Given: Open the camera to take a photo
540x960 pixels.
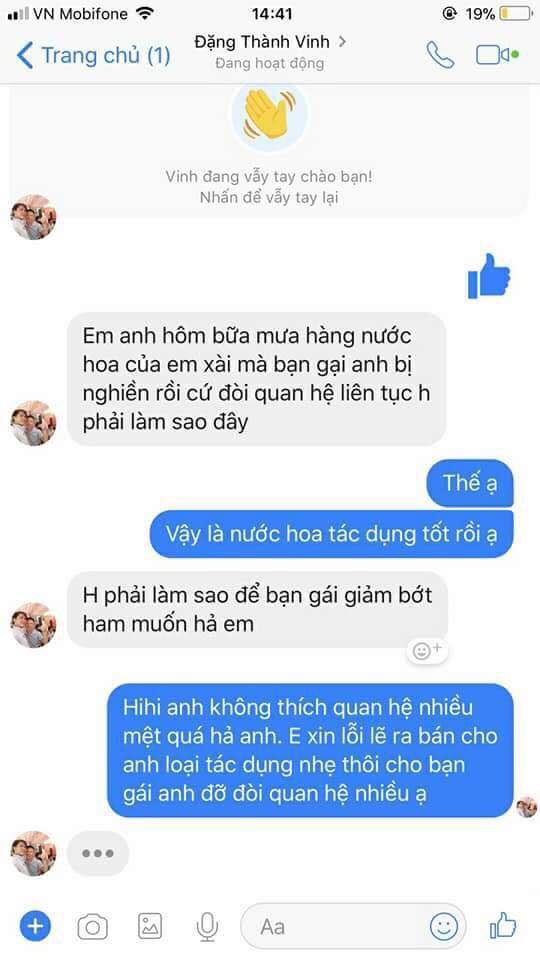Looking at the screenshot, I should pos(92,927).
